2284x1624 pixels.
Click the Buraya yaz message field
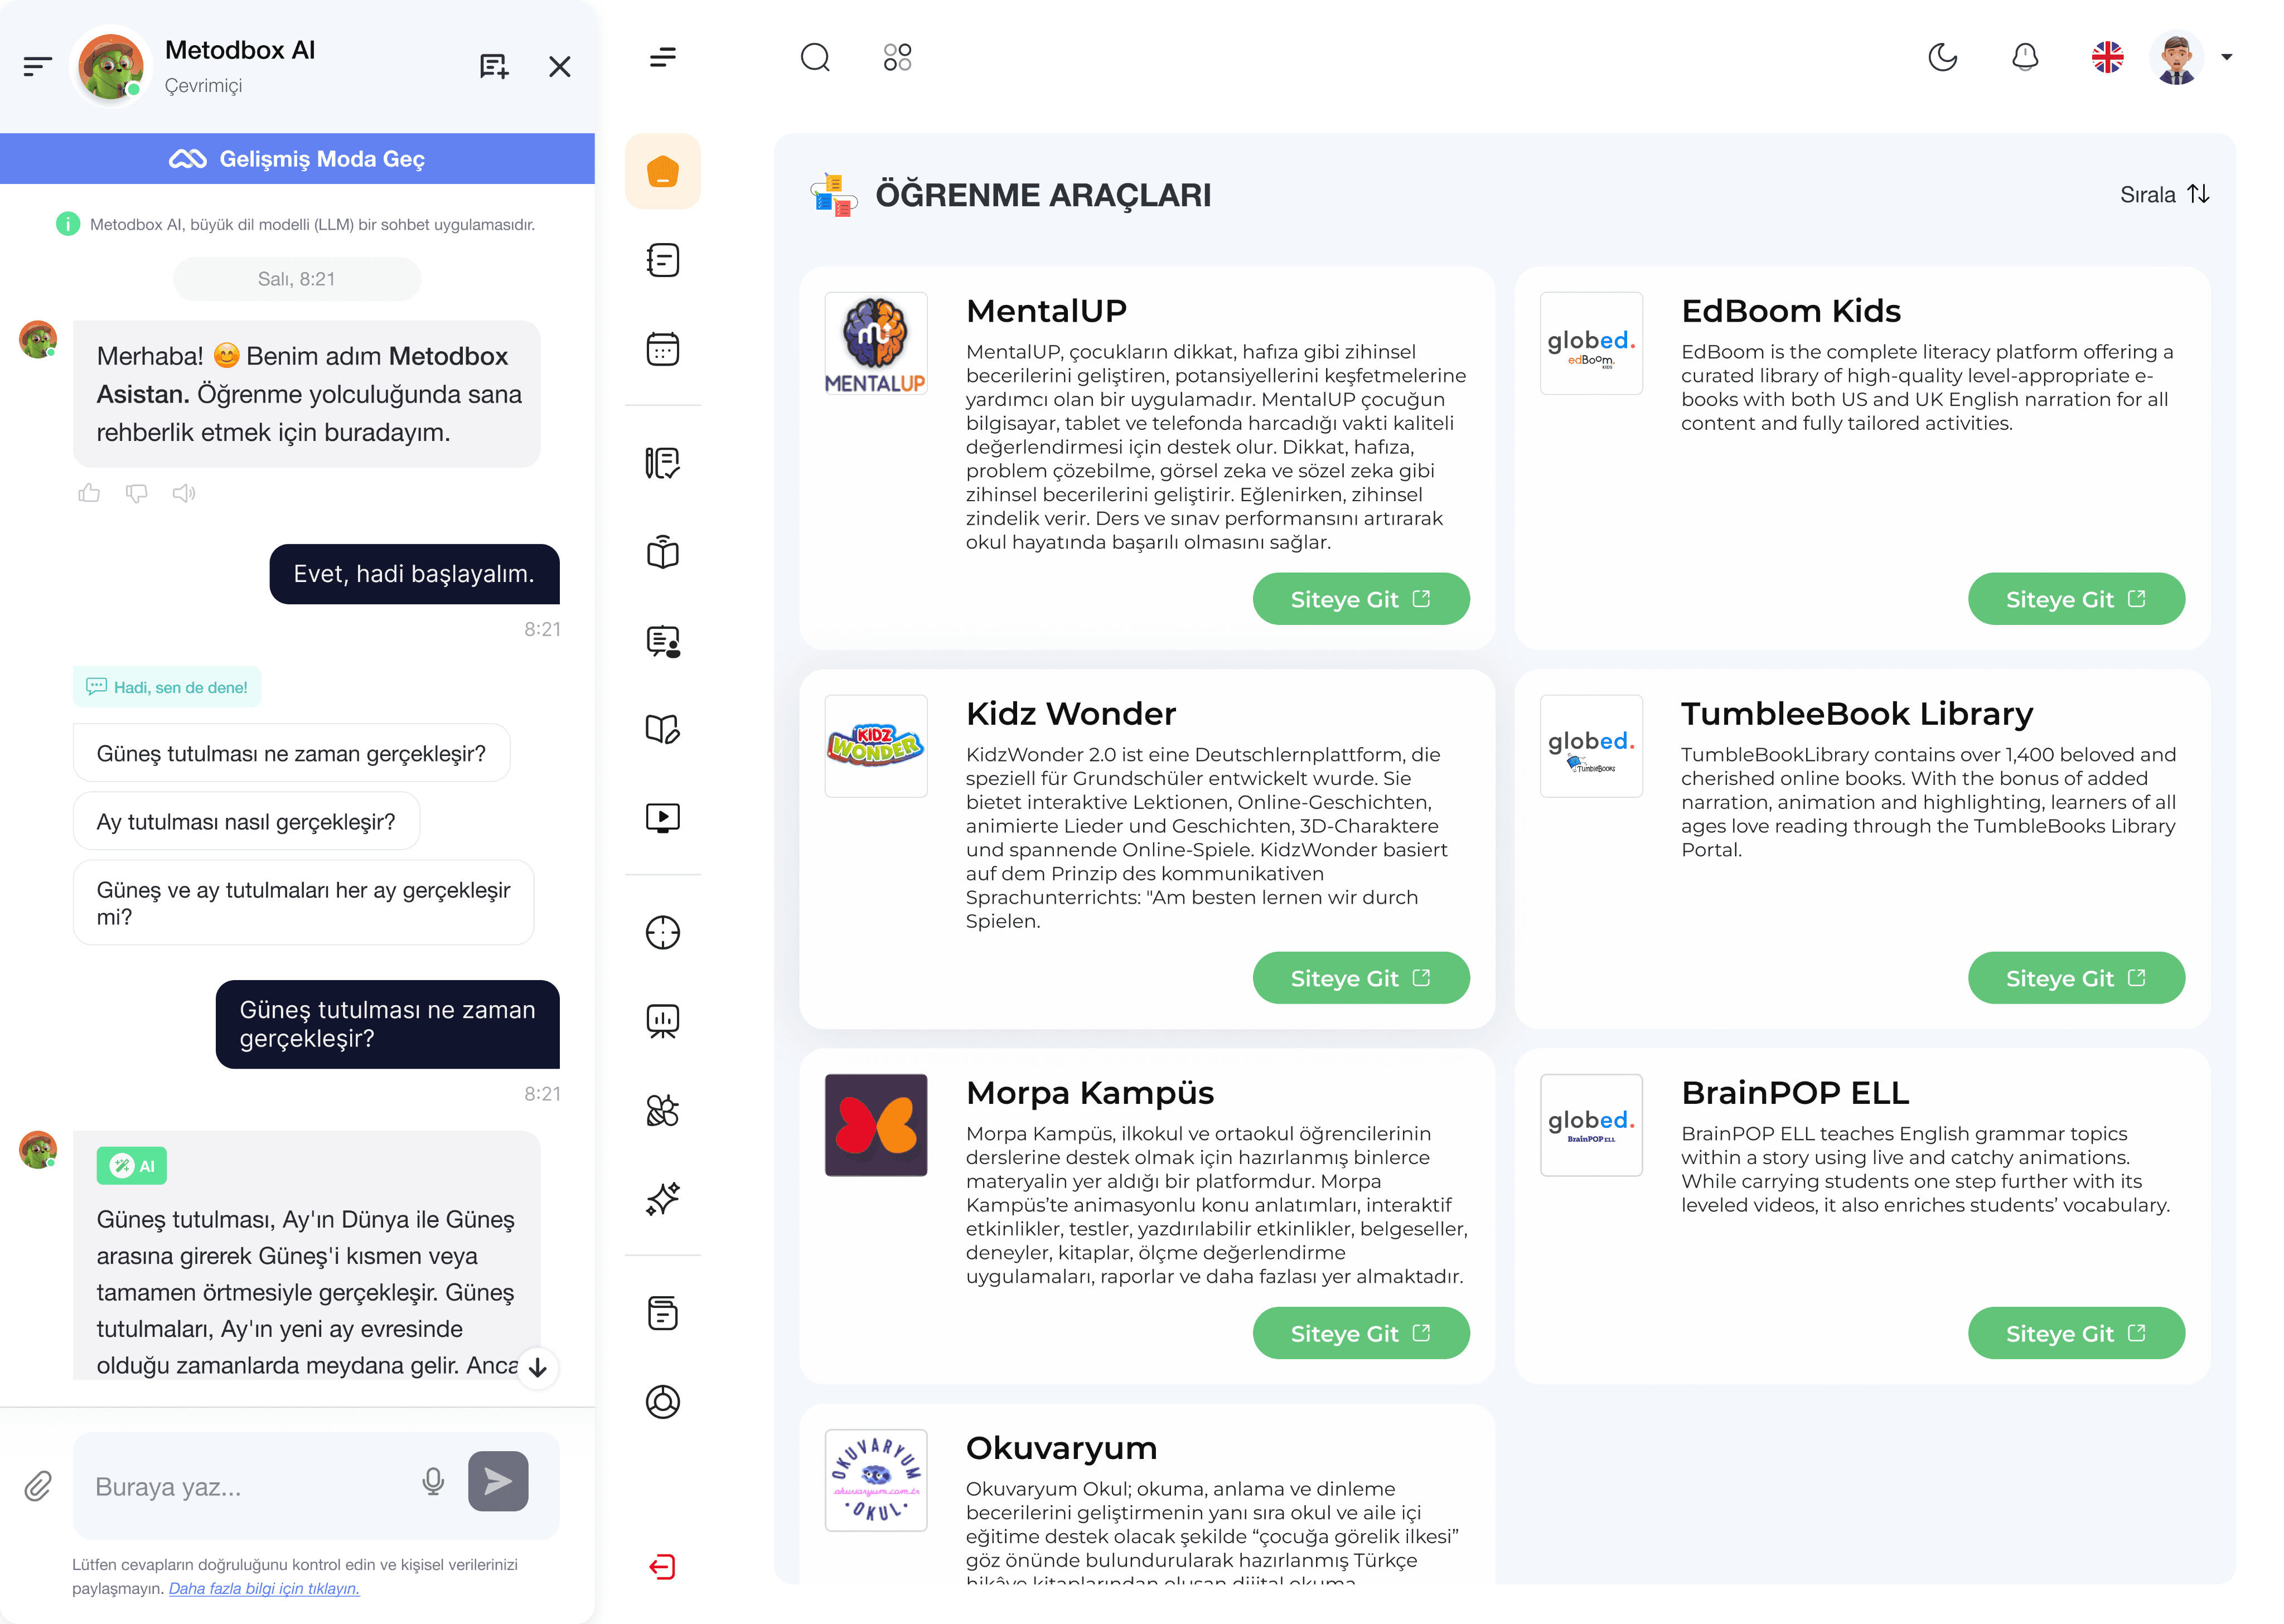[250, 1486]
